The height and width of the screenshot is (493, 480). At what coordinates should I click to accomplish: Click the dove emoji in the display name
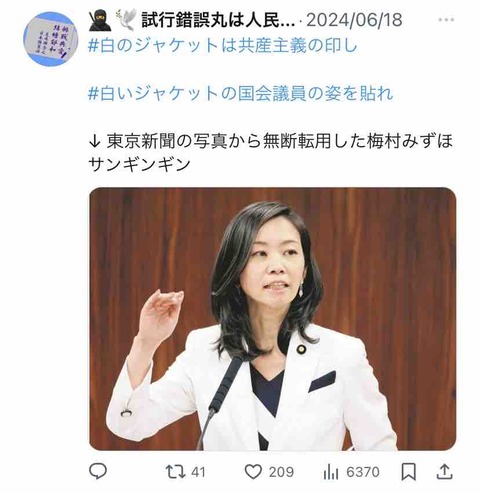tap(126, 20)
